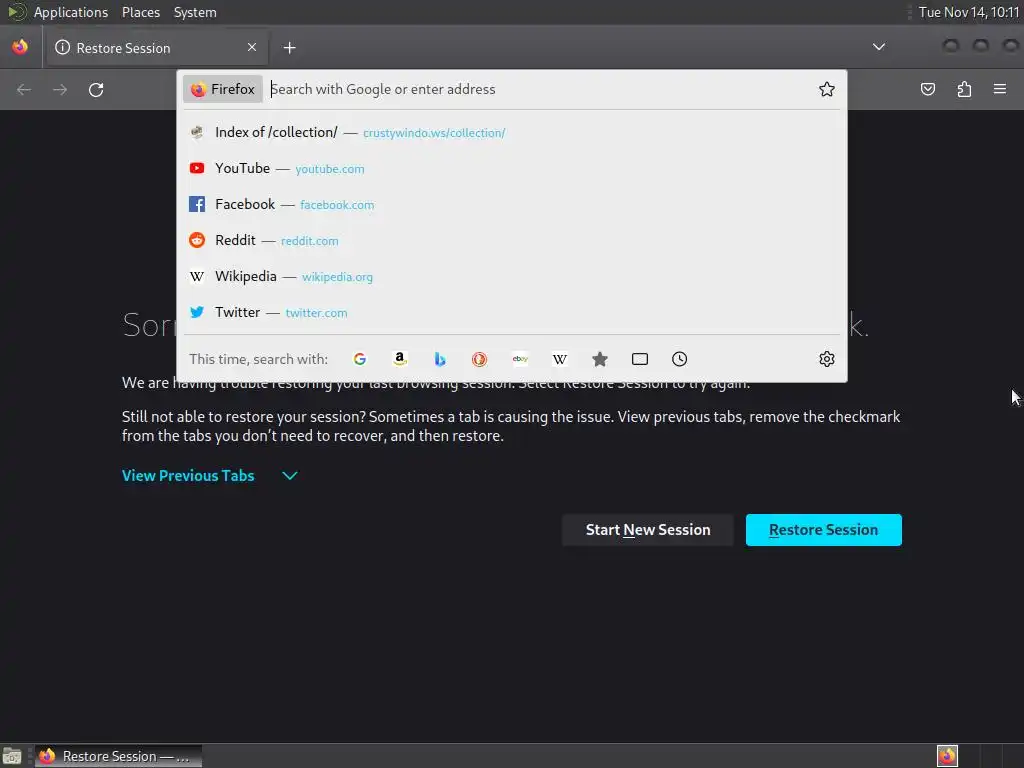
Task: Search in Bookmarks via star icon
Action: point(600,359)
